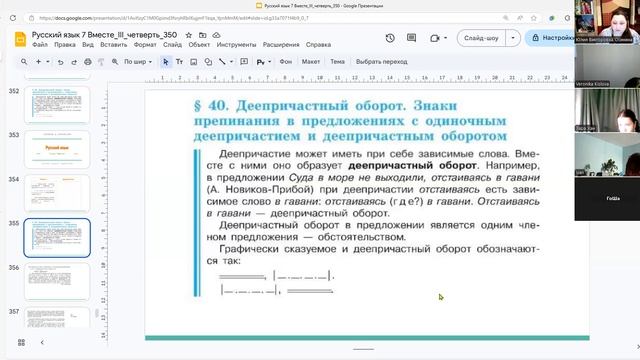
Task: Activate the paint format tool
Action: point(101,62)
